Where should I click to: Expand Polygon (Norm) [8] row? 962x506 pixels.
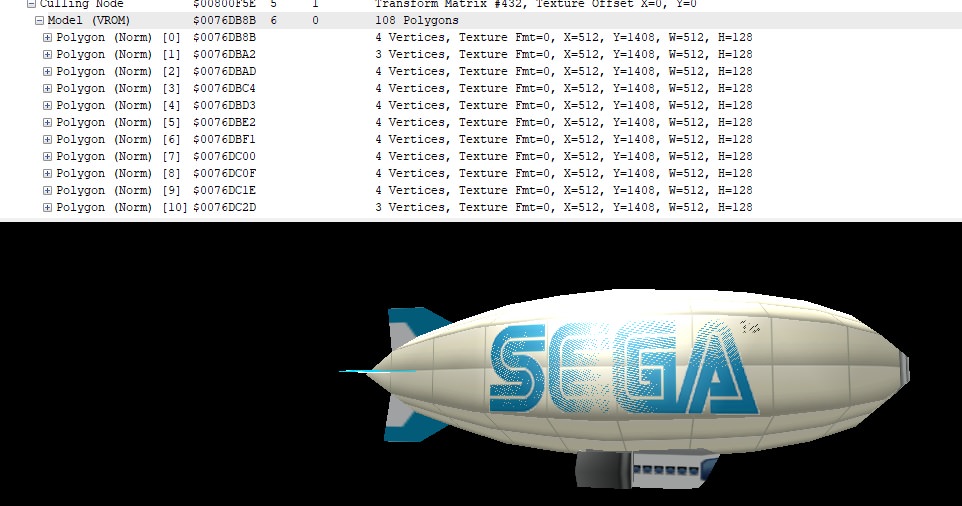(x=47, y=174)
